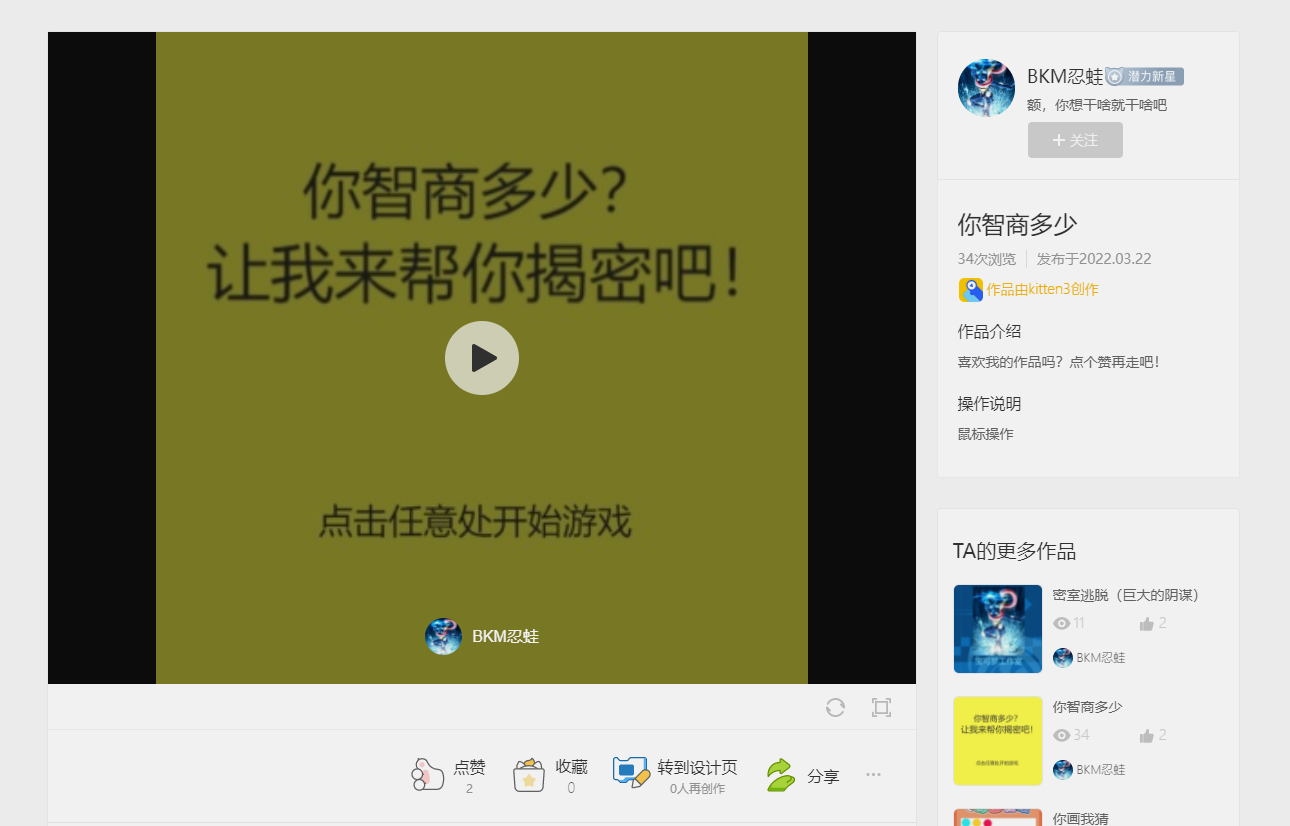Open the 你智商多少 title in the more works list
1290x826 pixels.
[x=1088, y=707]
